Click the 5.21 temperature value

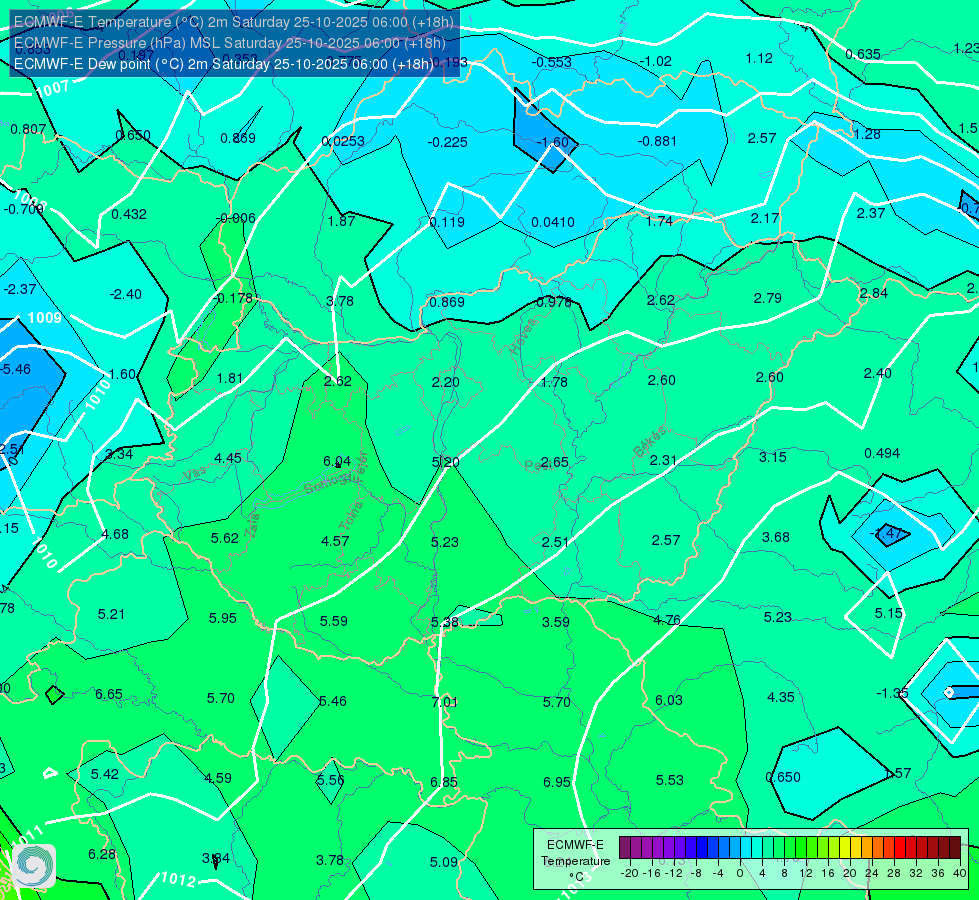112,615
